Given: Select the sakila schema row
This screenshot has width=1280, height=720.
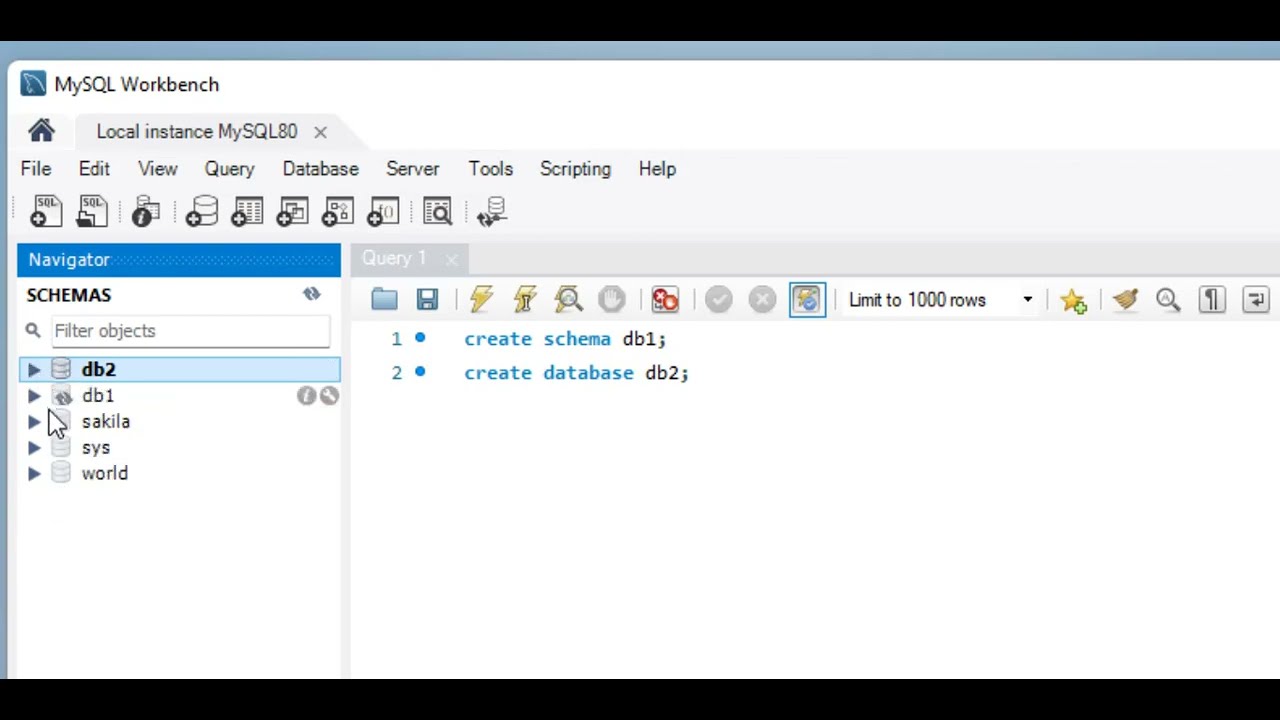Looking at the screenshot, I should pyautogui.click(x=180, y=422).
